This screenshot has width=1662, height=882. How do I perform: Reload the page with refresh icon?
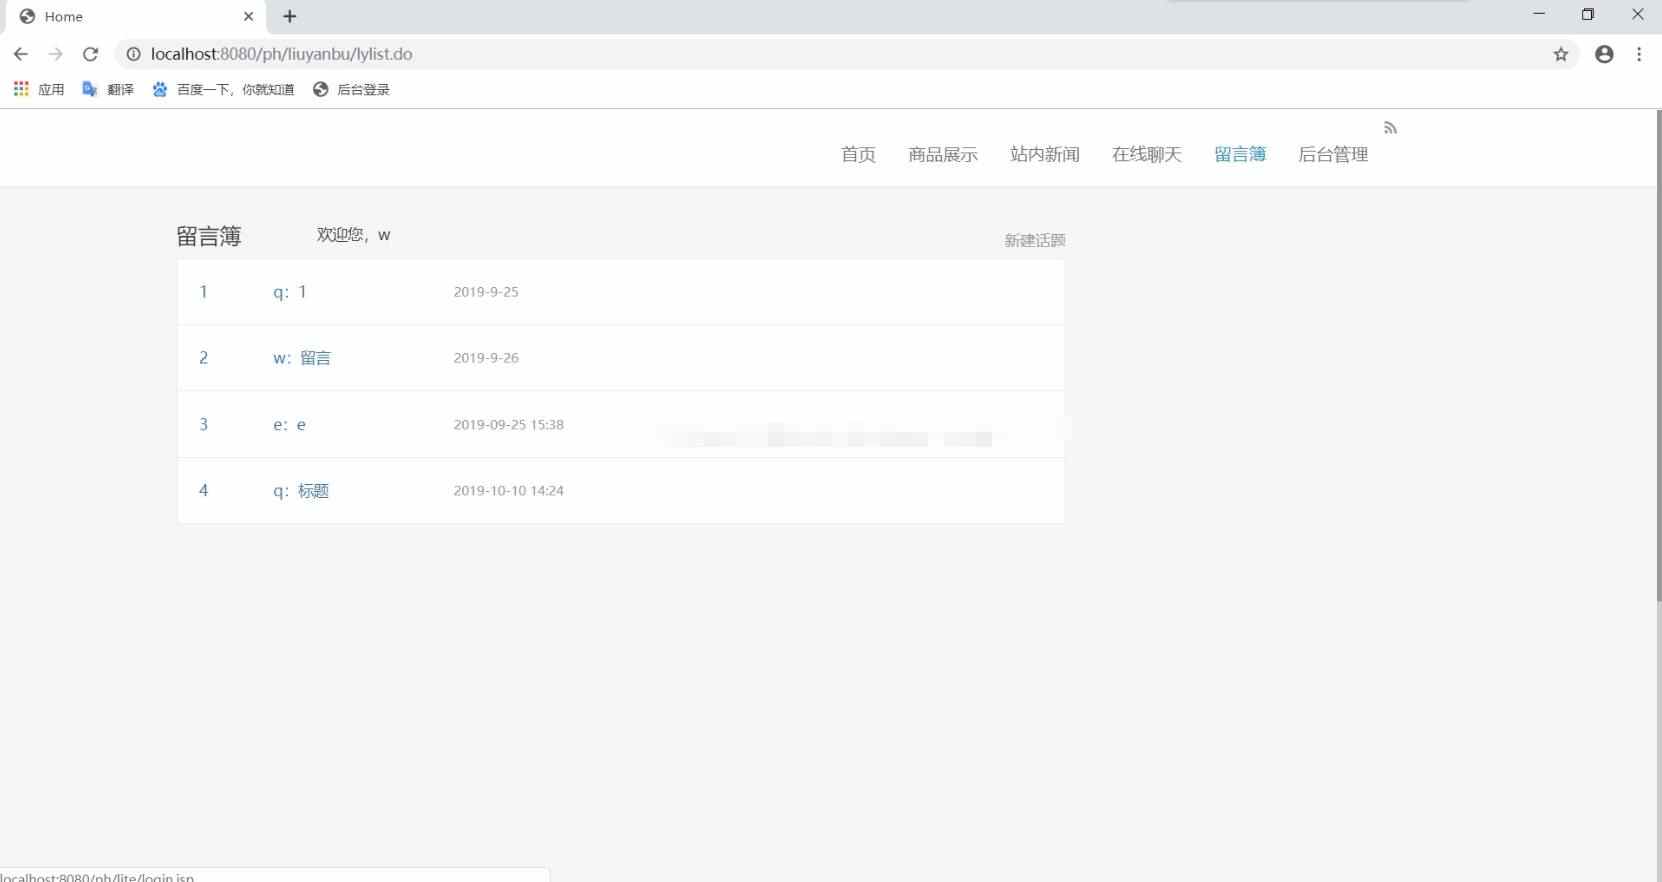(x=90, y=54)
